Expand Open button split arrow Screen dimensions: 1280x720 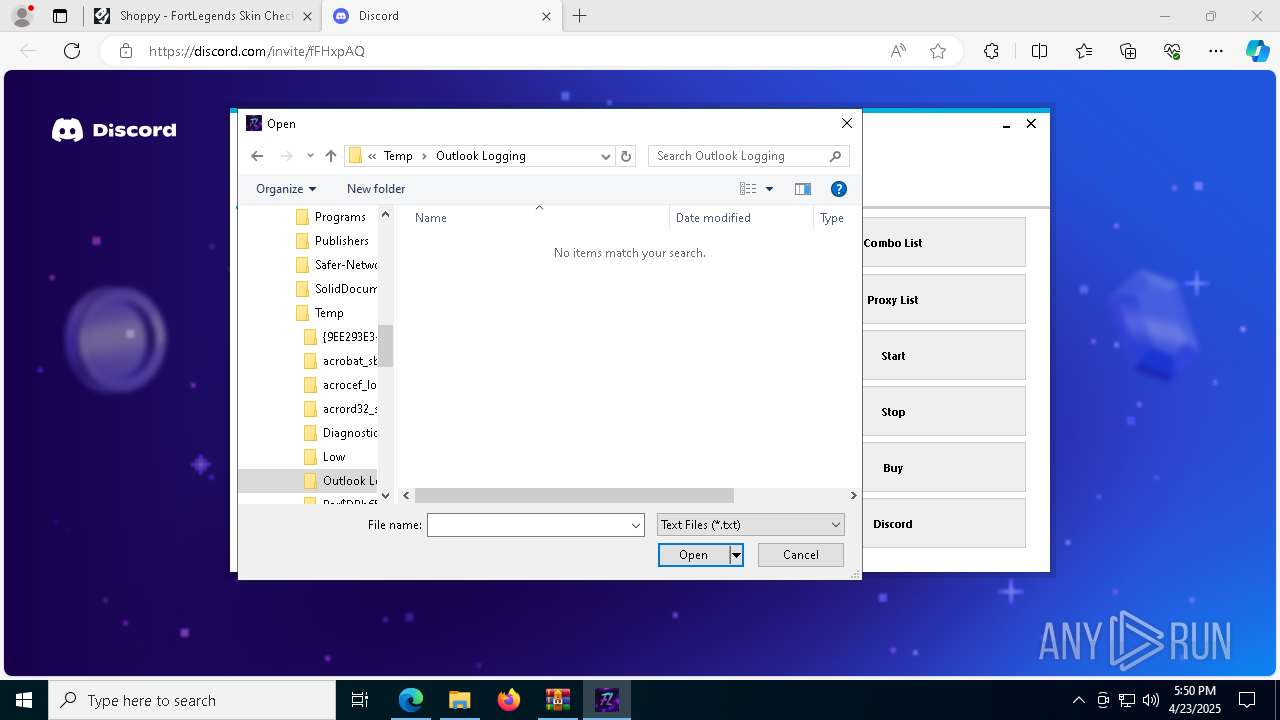click(736, 555)
